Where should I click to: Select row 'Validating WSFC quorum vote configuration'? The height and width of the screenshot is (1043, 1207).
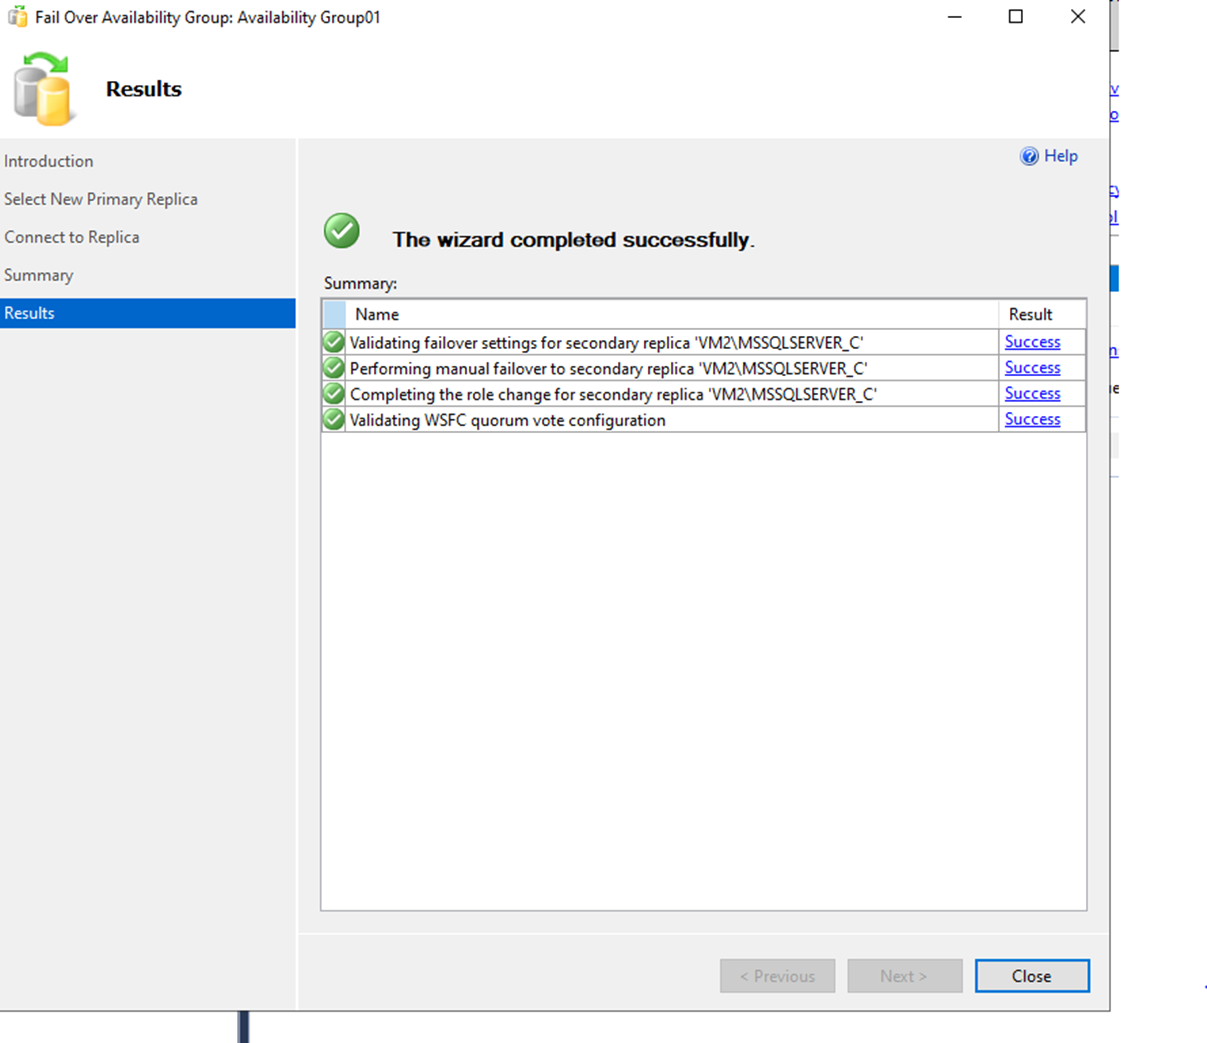704,420
